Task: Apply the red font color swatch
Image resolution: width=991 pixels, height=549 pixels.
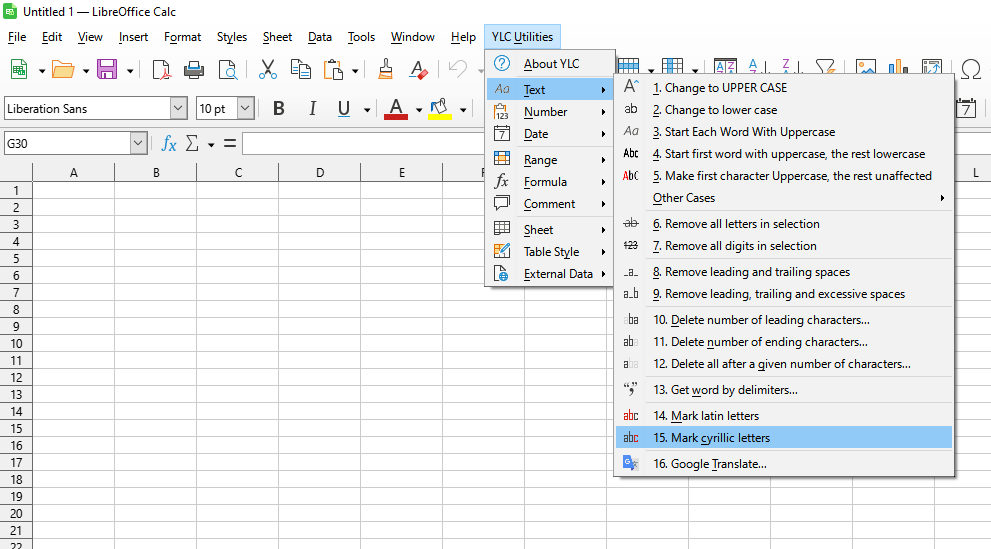Action: (x=396, y=108)
